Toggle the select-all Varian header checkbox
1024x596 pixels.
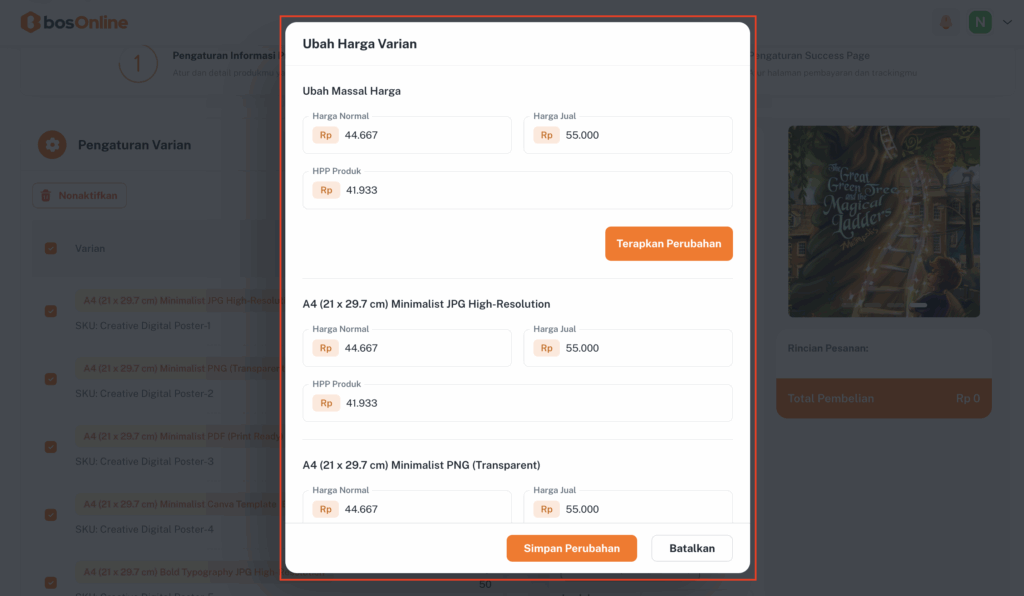(51, 248)
